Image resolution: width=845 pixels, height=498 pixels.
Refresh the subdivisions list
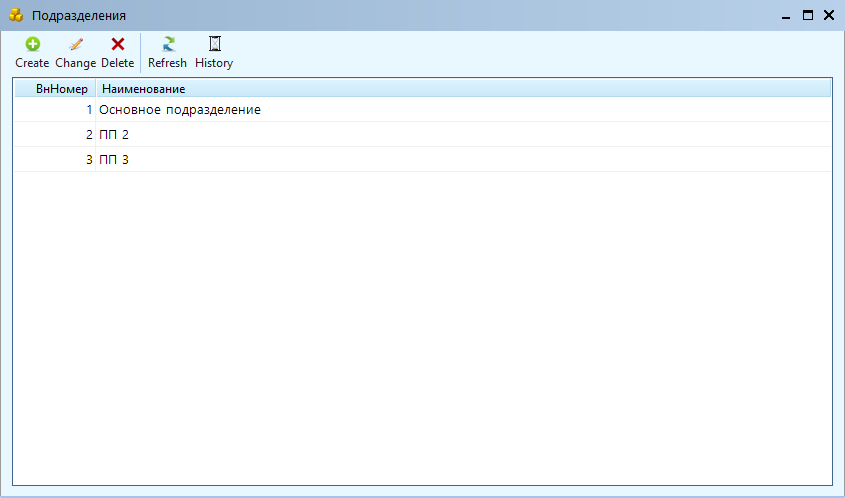[167, 52]
